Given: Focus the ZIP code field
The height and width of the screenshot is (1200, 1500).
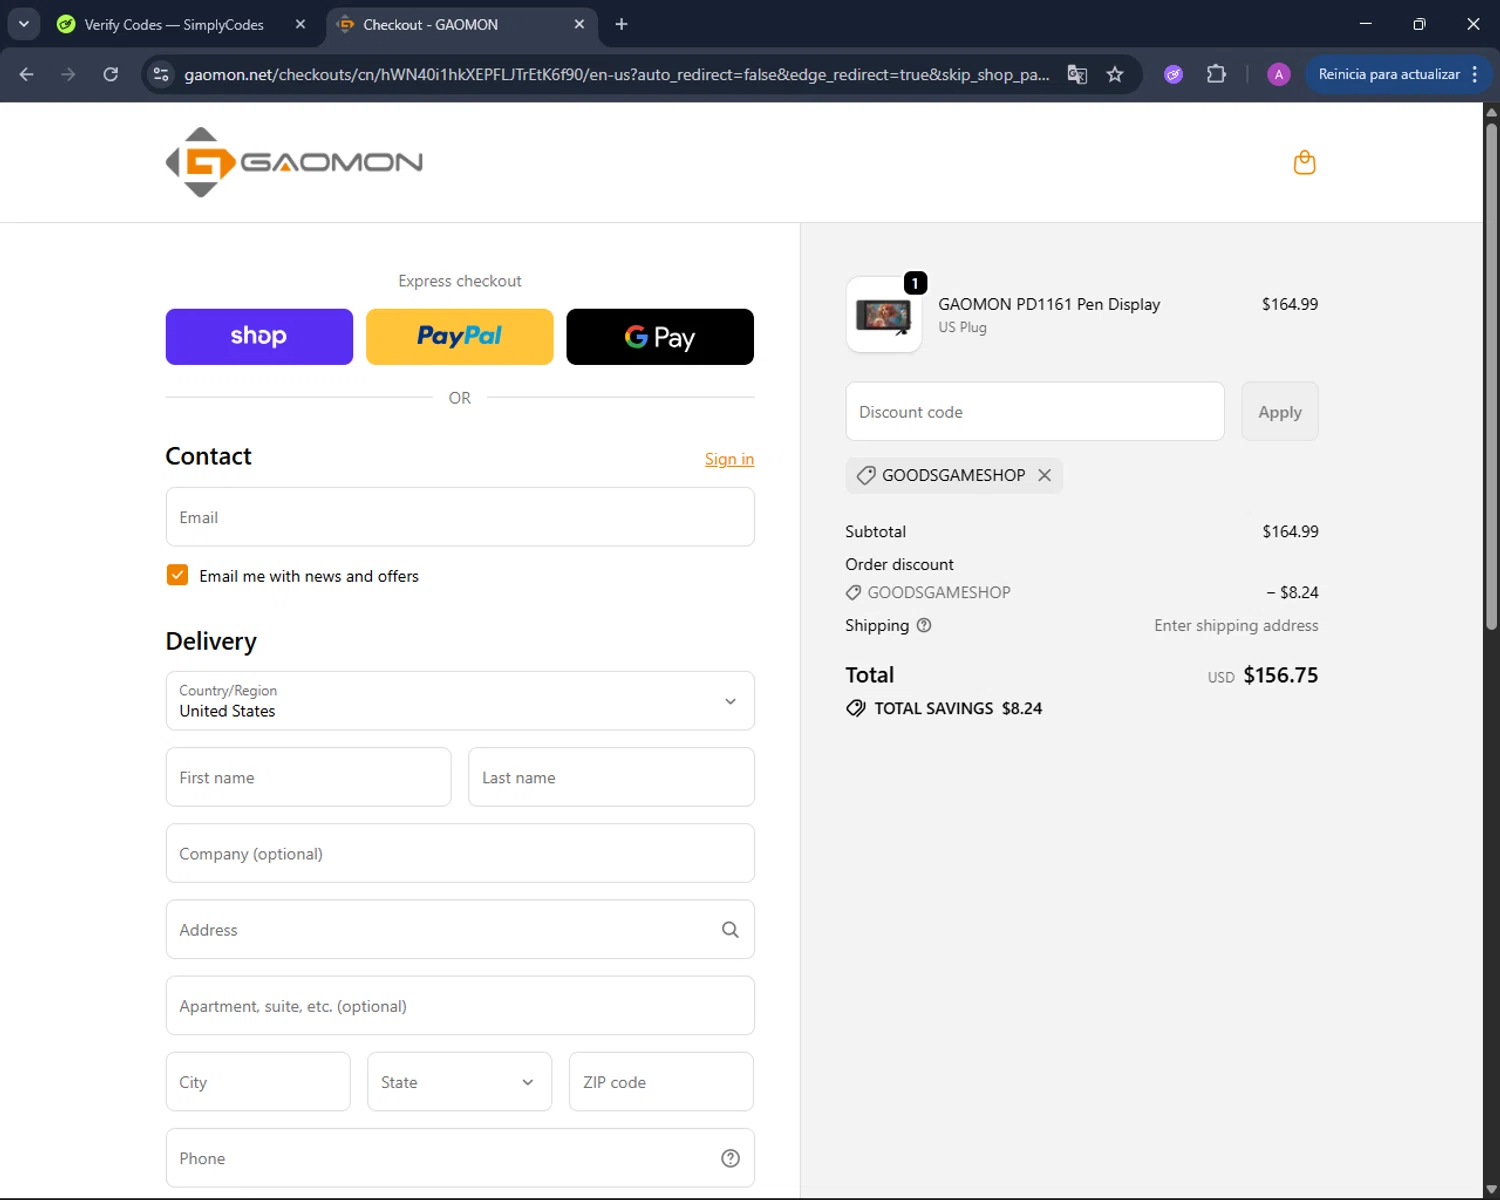Looking at the screenshot, I should [661, 1082].
